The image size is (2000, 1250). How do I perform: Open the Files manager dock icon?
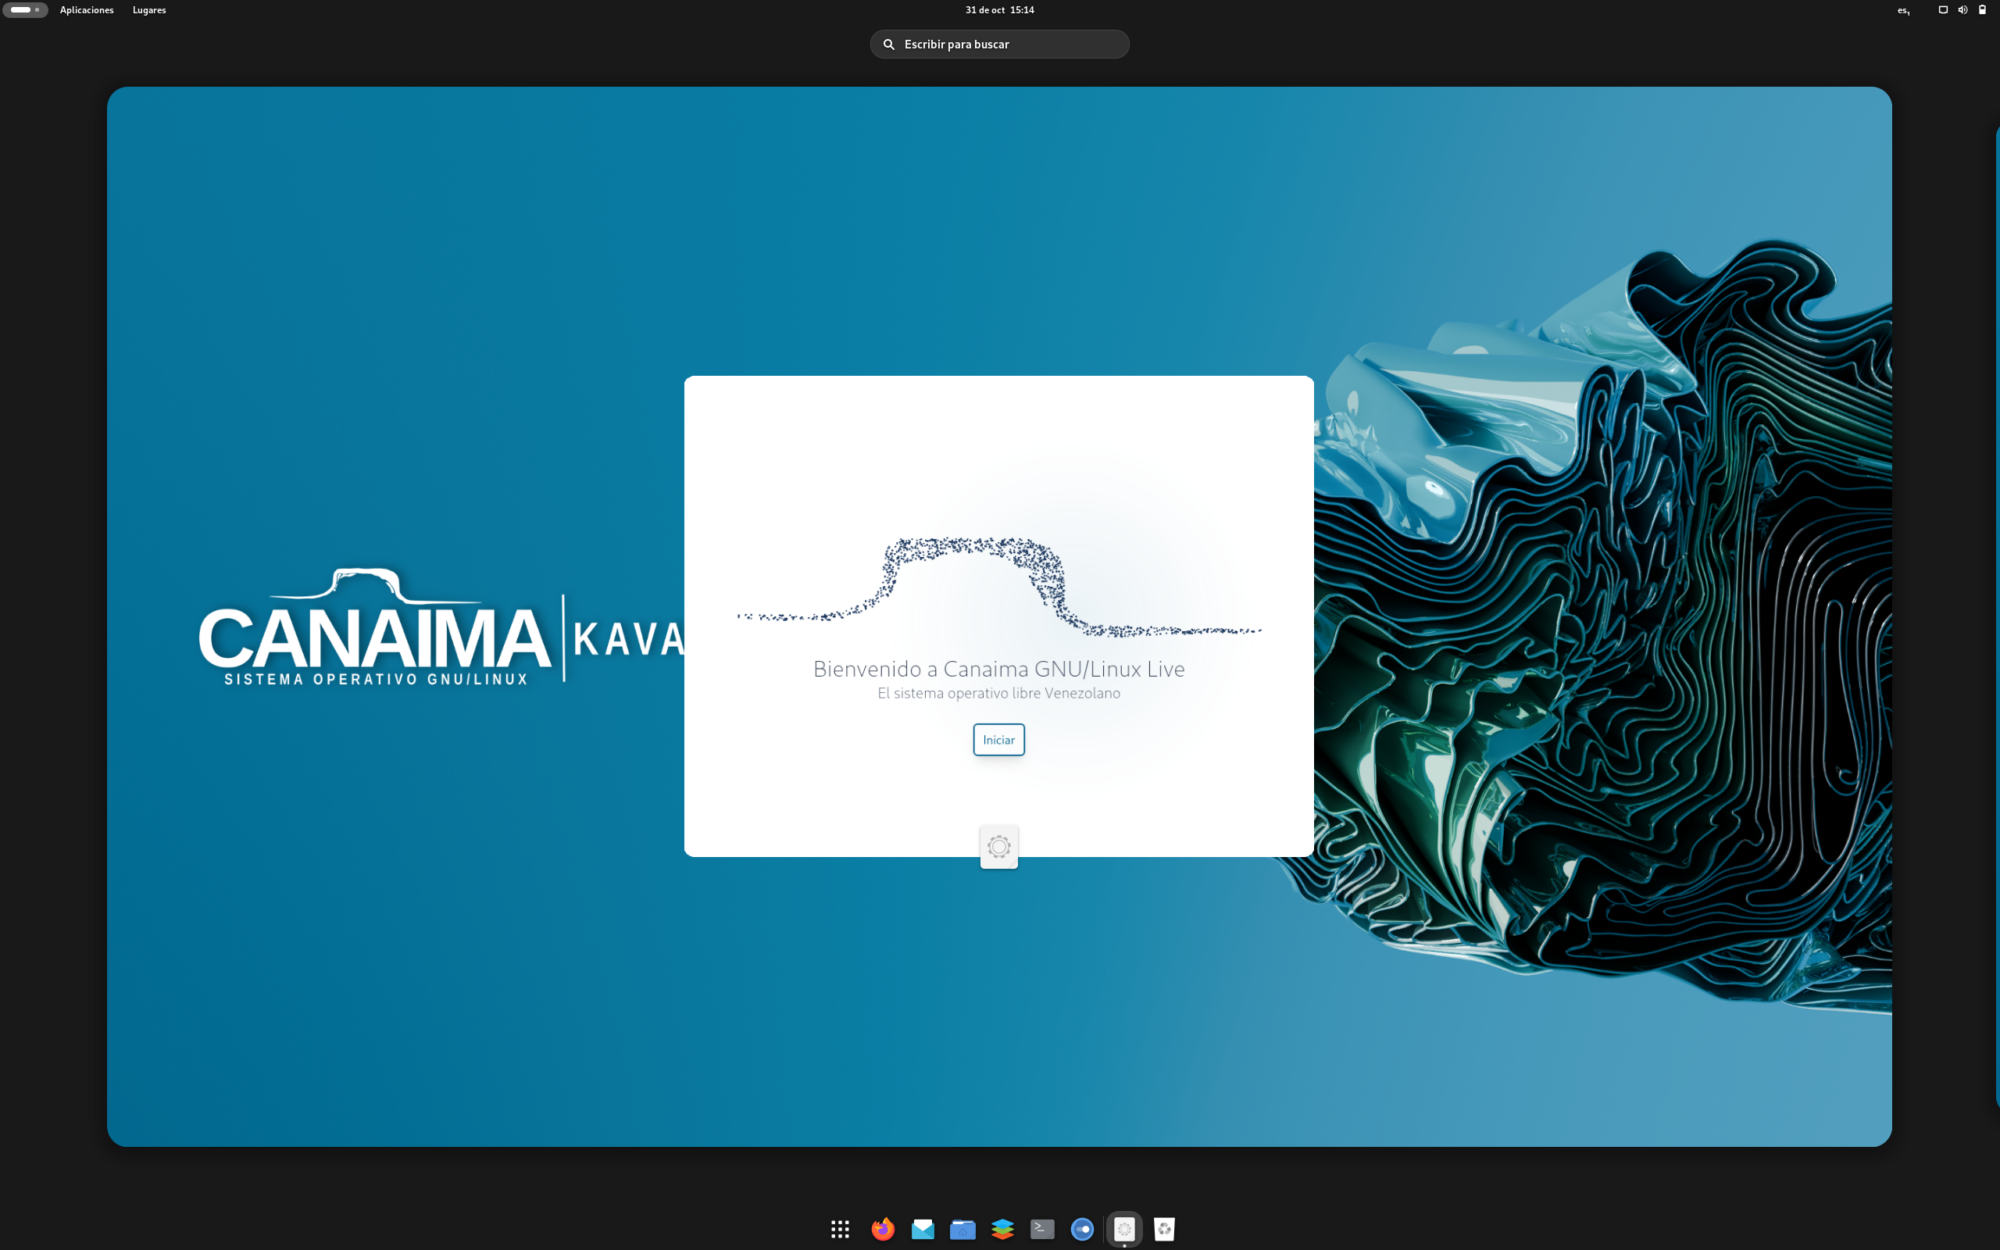(962, 1229)
